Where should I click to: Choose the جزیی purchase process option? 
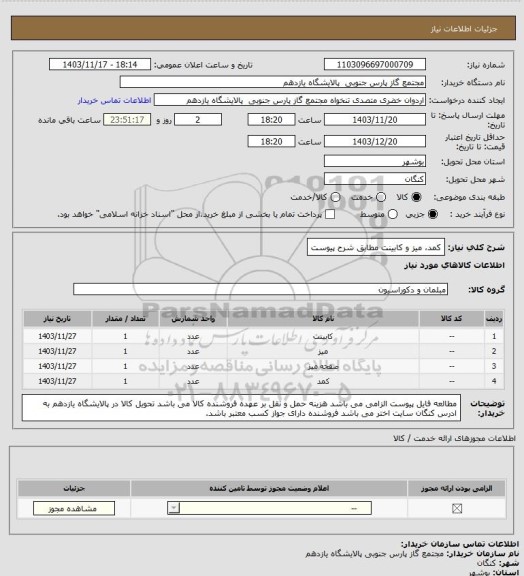pos(433,214)
